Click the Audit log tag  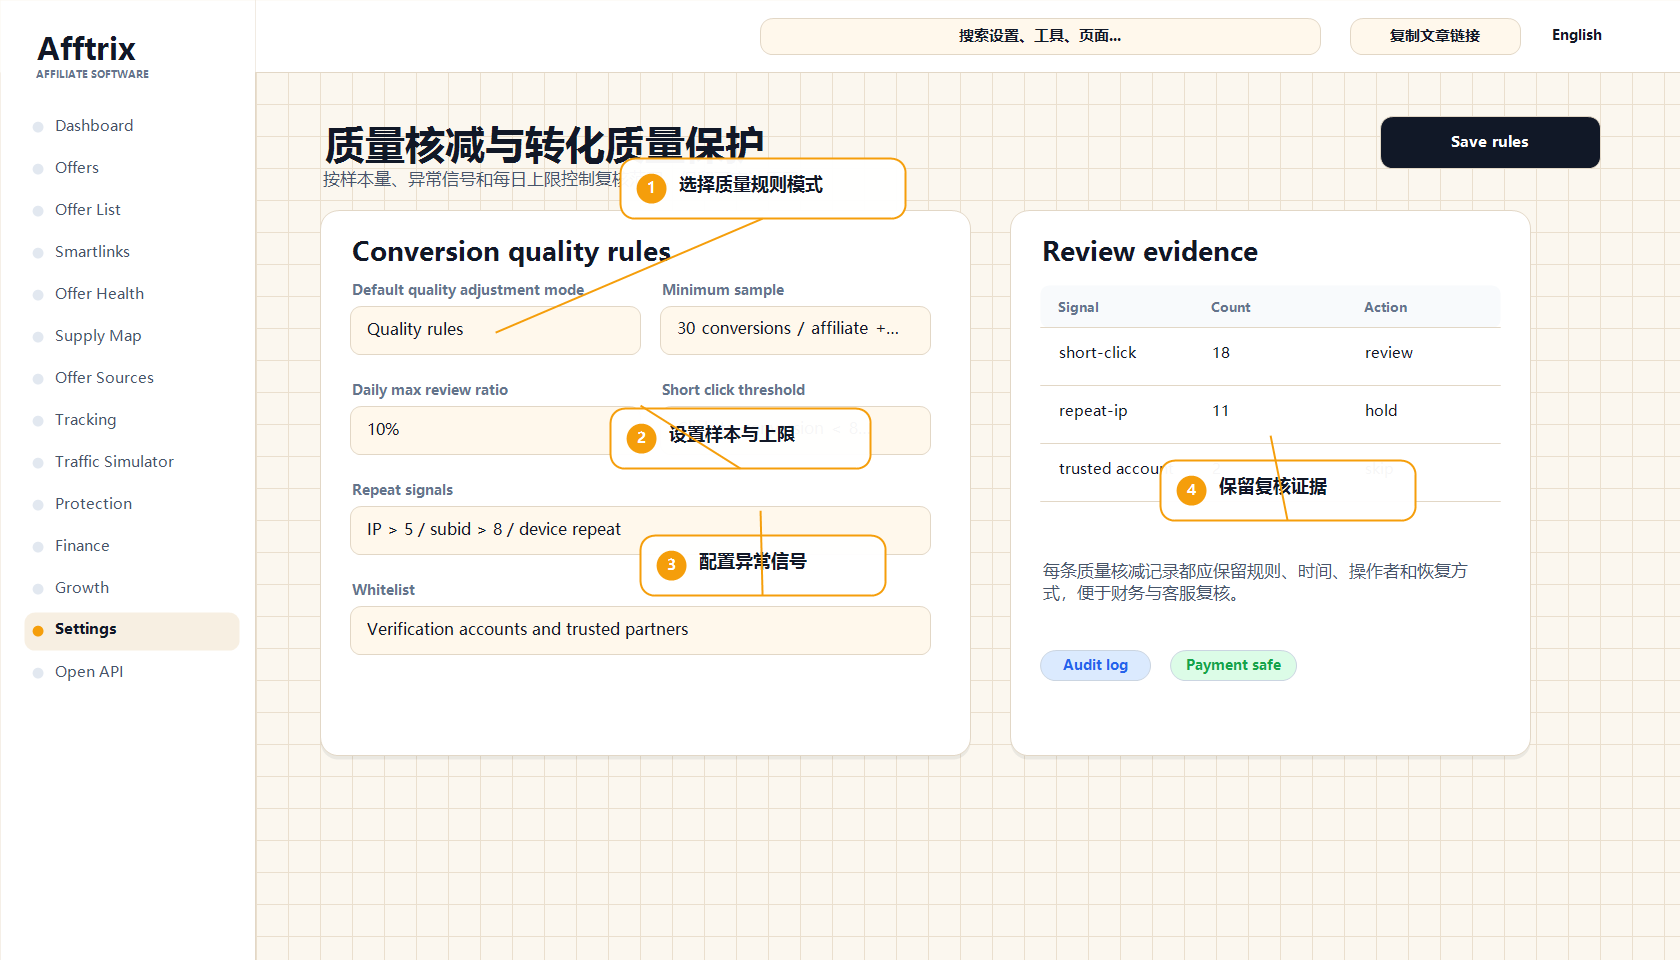click(1095, 666)
